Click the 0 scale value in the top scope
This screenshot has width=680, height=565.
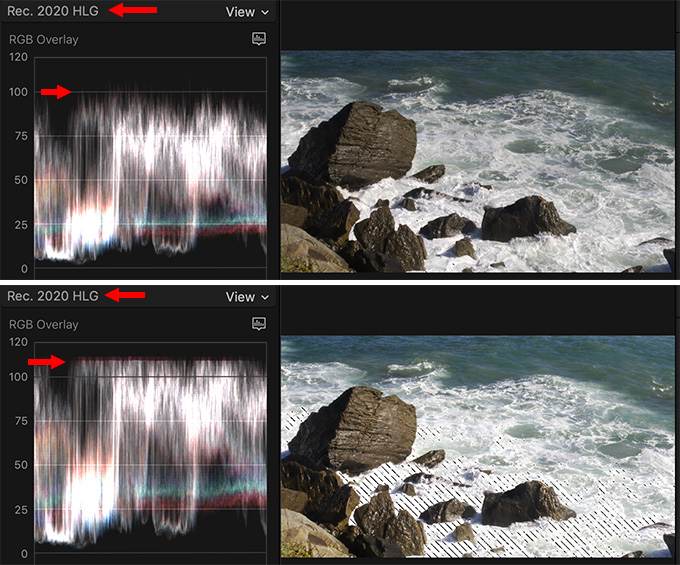(24, 269)
